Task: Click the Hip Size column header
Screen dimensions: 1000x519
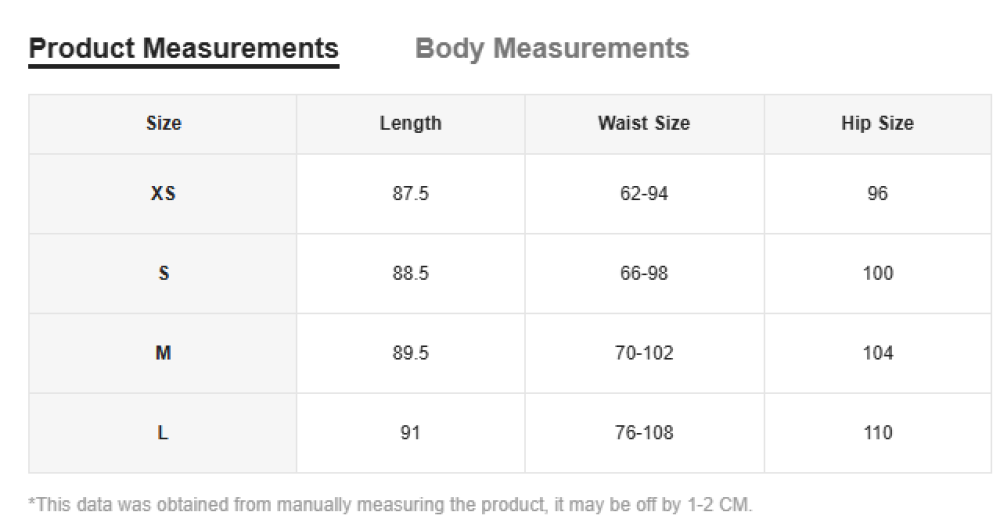Action: [877, 124]
